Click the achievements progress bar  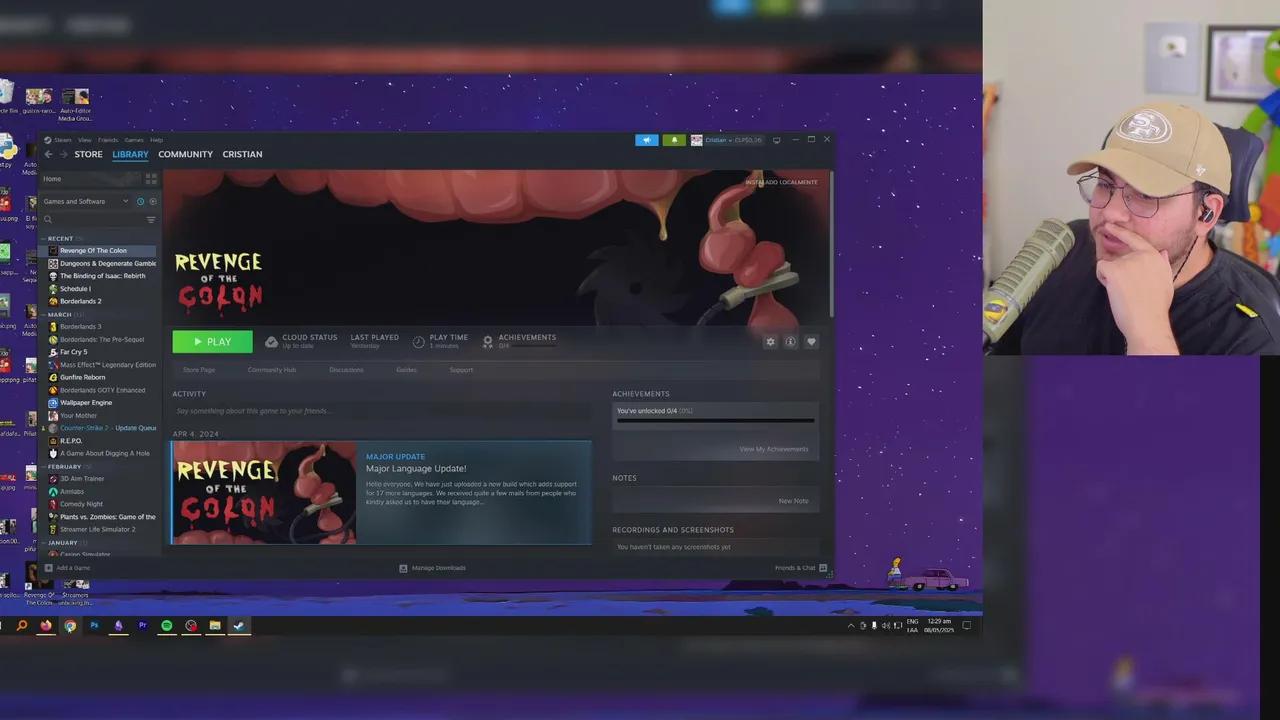point(716,421)
